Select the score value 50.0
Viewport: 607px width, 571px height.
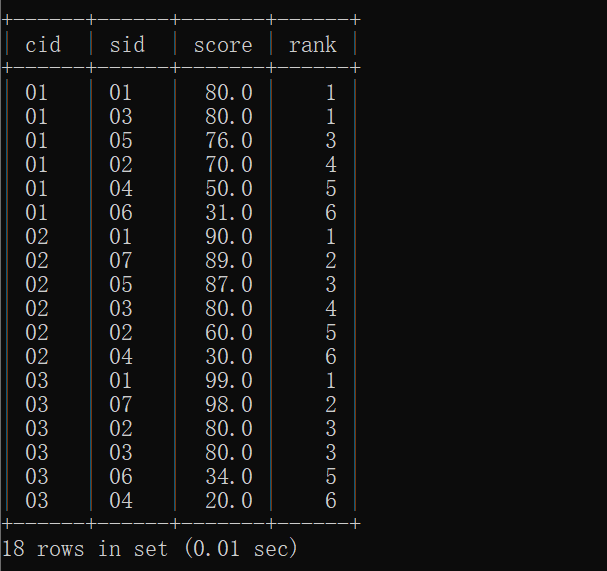pos(229,189)
